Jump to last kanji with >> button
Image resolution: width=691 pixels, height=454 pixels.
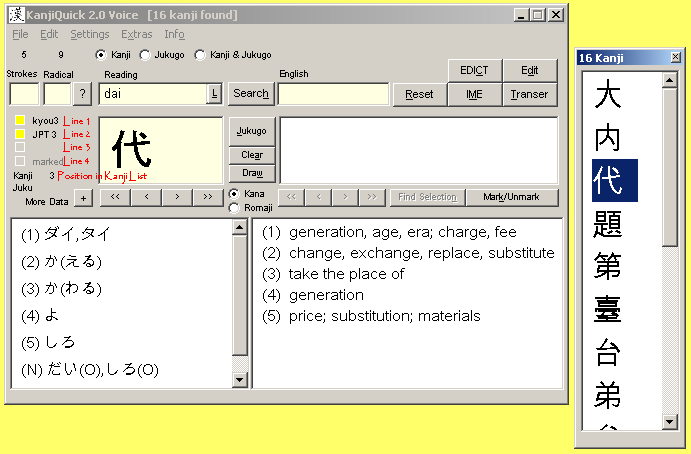pyautogui.click(x=208, y=197)
